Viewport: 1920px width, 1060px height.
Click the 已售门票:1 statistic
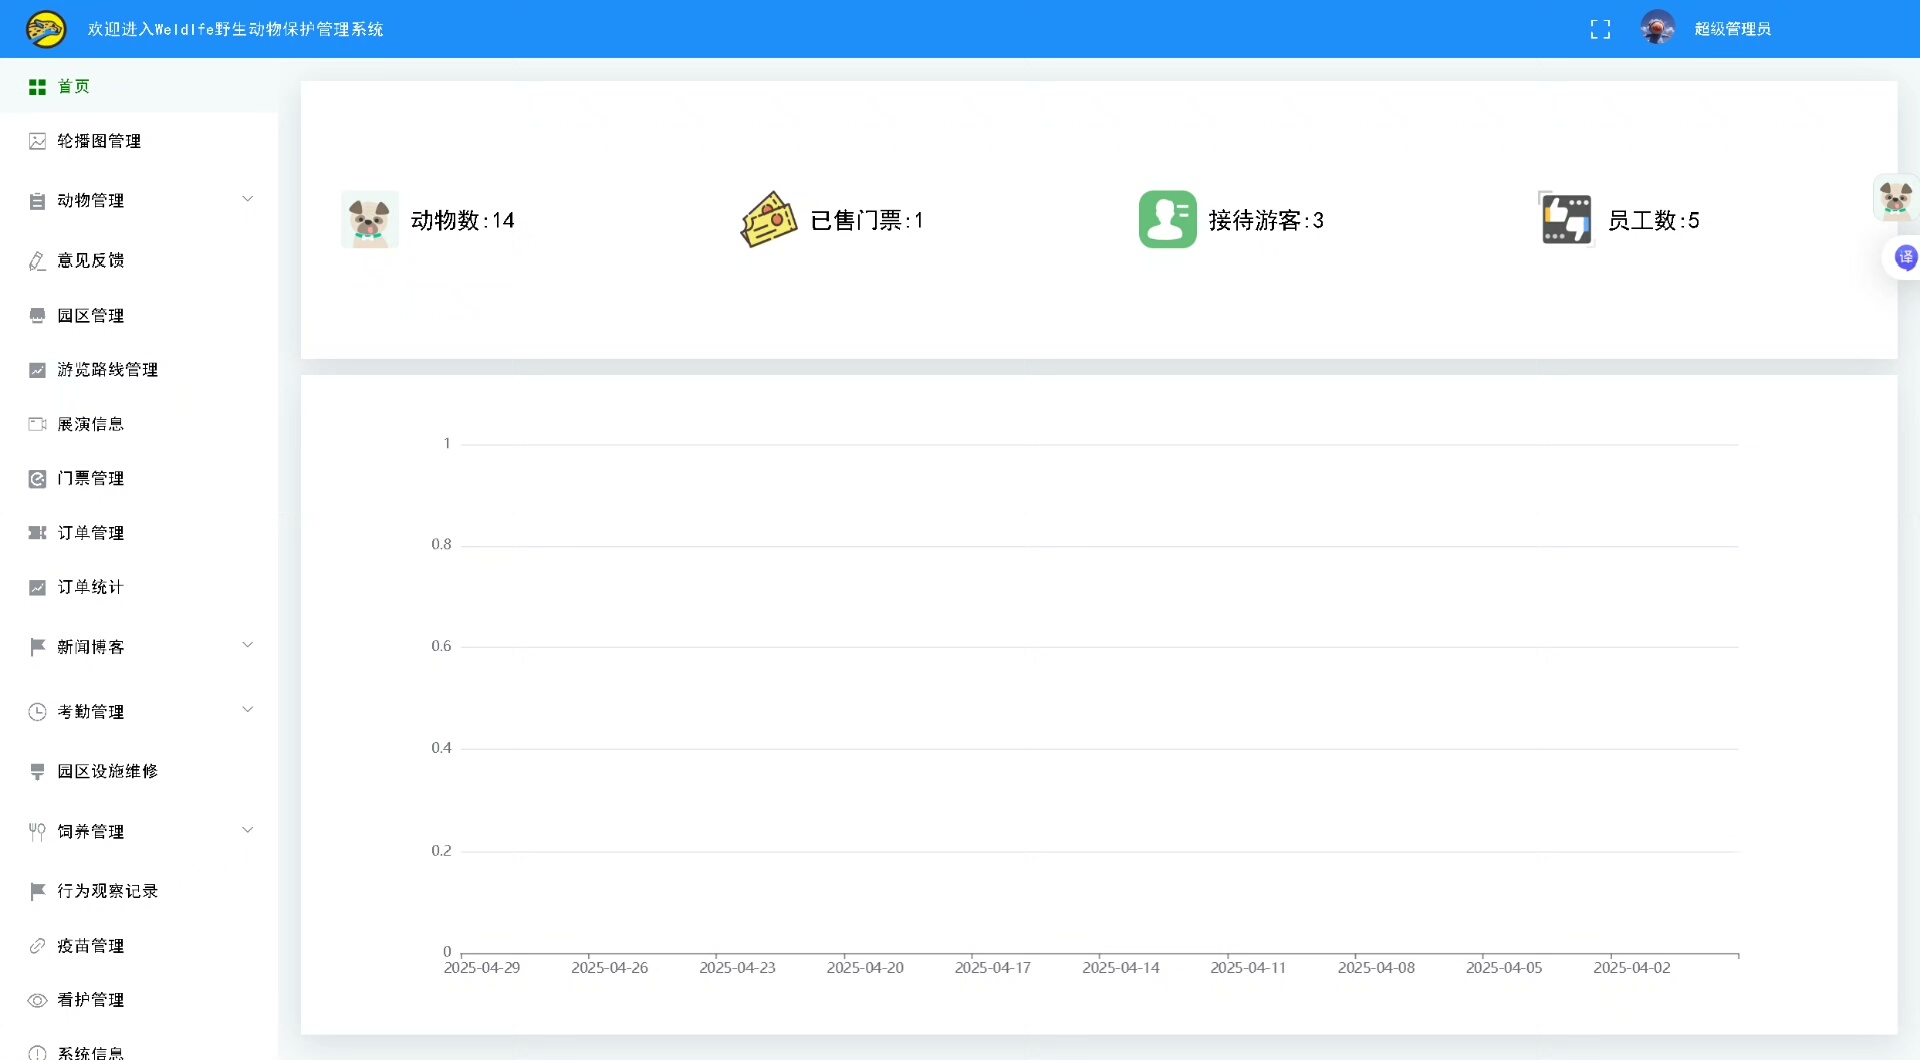[x=866, y=220]
